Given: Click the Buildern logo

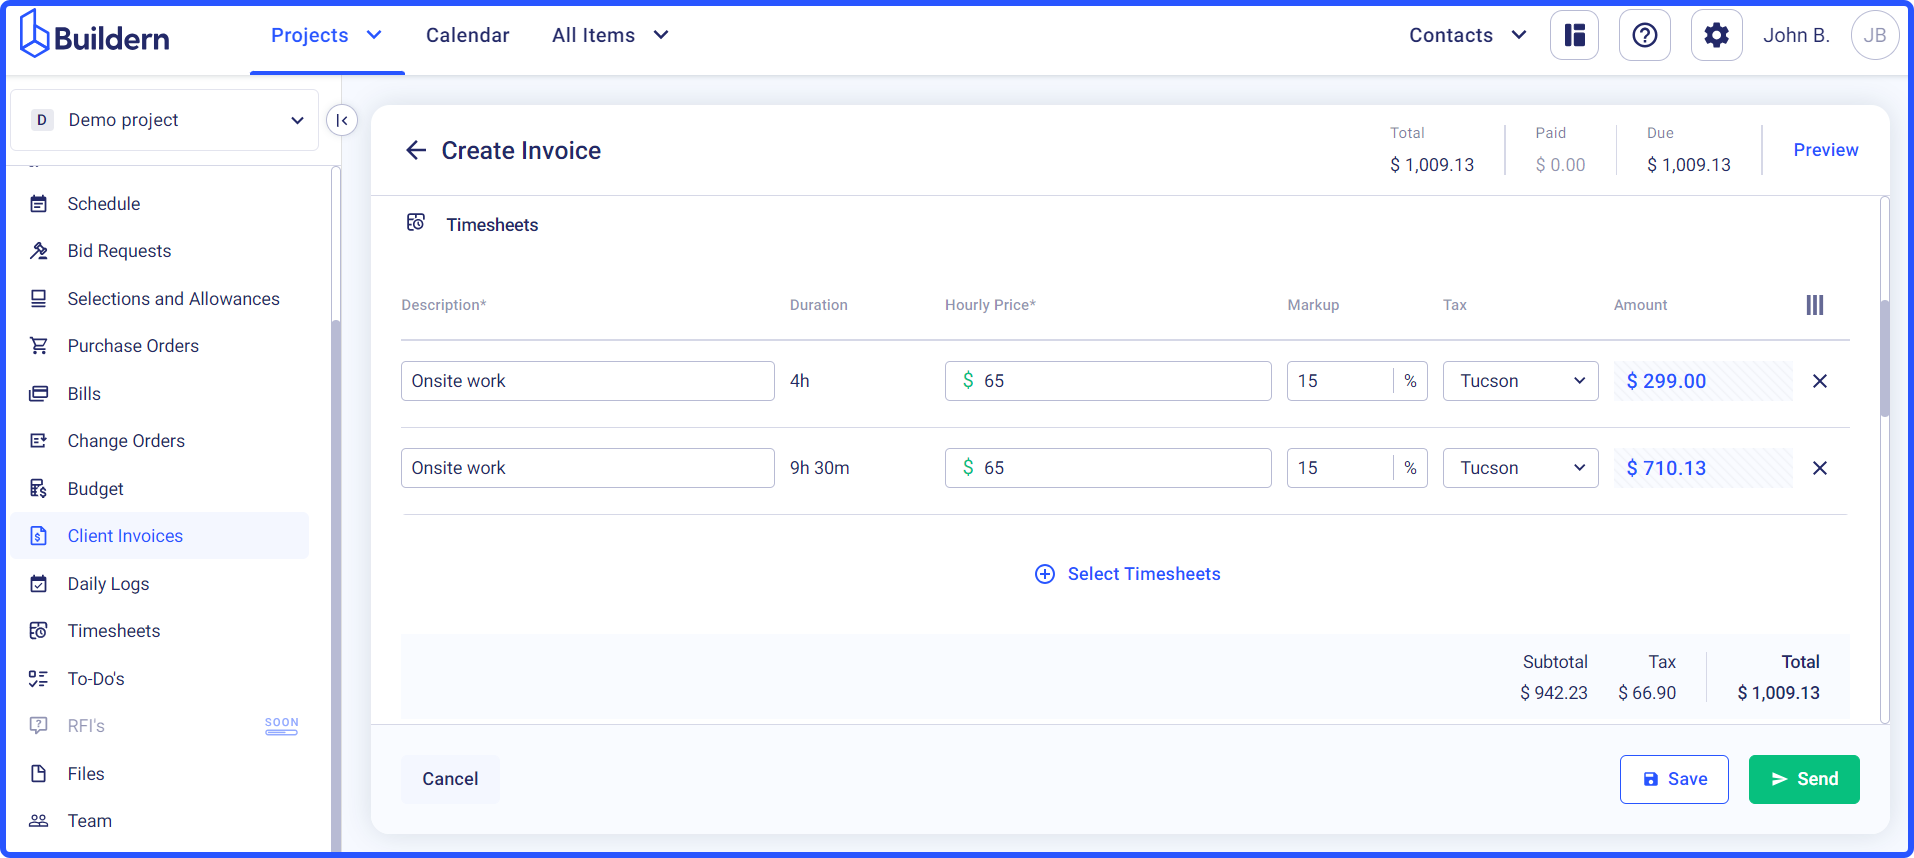Looking at the screenshot, I should coord(95,36).
